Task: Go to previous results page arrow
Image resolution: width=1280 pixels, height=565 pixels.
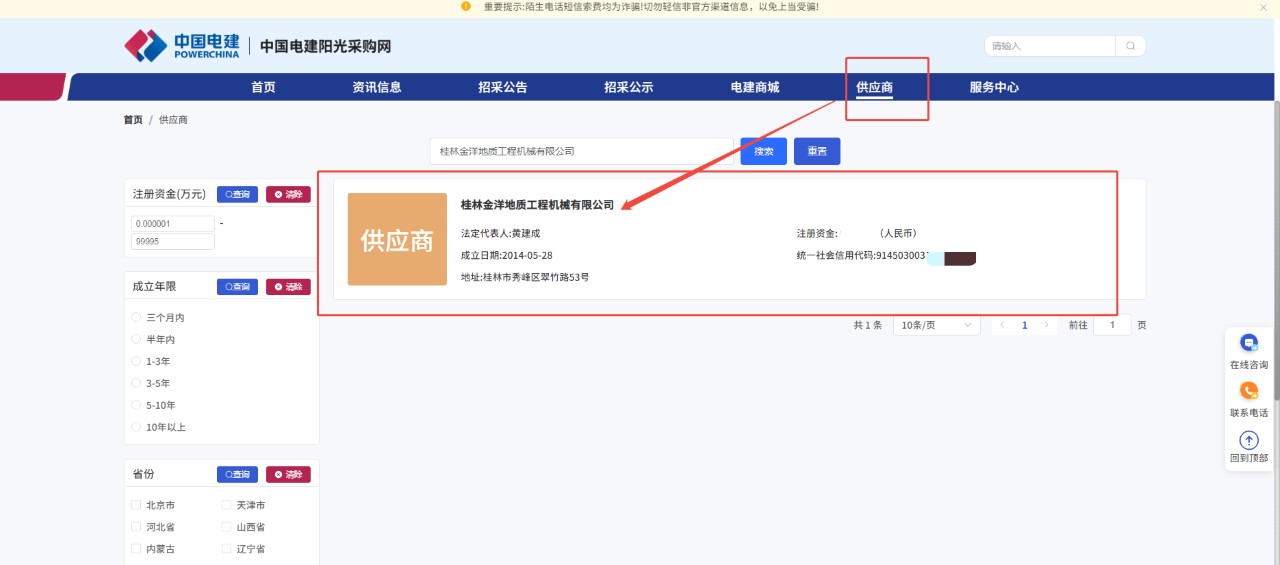Action: tap(1003, 325)
